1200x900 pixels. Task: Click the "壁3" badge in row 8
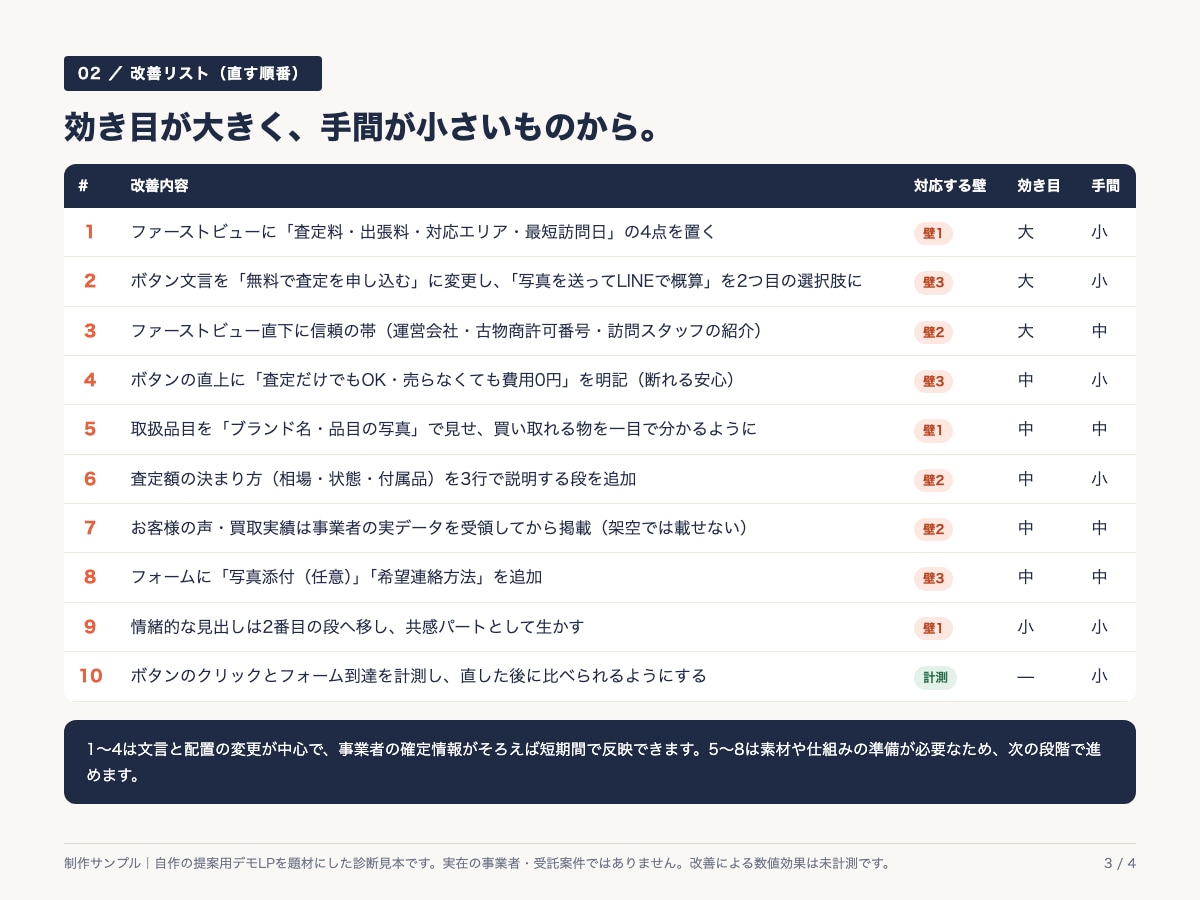click(x=933, y=578)
